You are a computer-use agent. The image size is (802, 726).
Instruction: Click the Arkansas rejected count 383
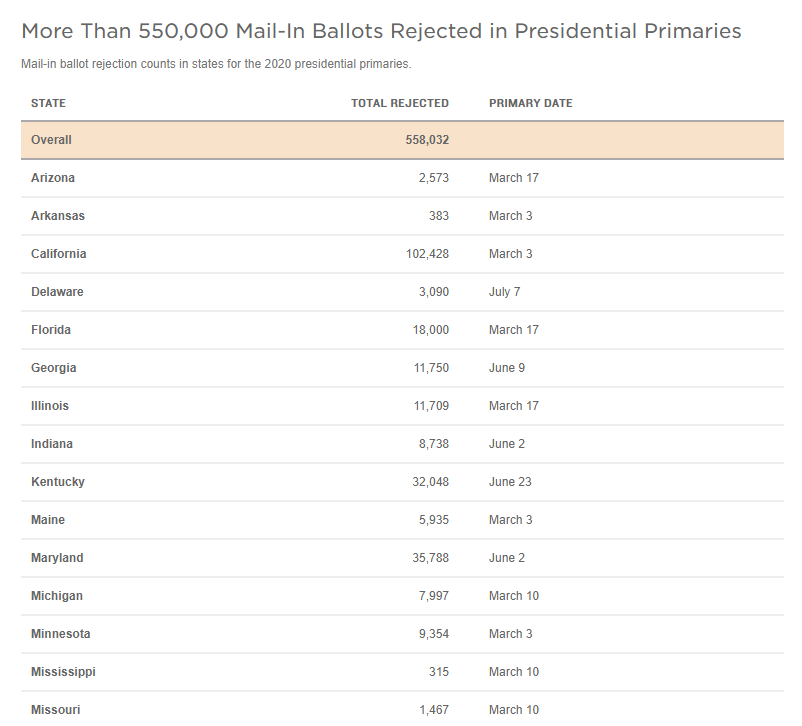click(x=438, y=216)
